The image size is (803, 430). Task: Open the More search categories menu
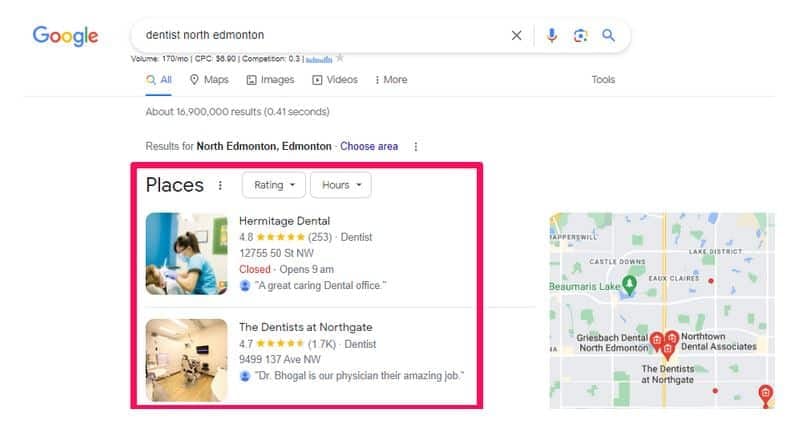click(391, 80)
